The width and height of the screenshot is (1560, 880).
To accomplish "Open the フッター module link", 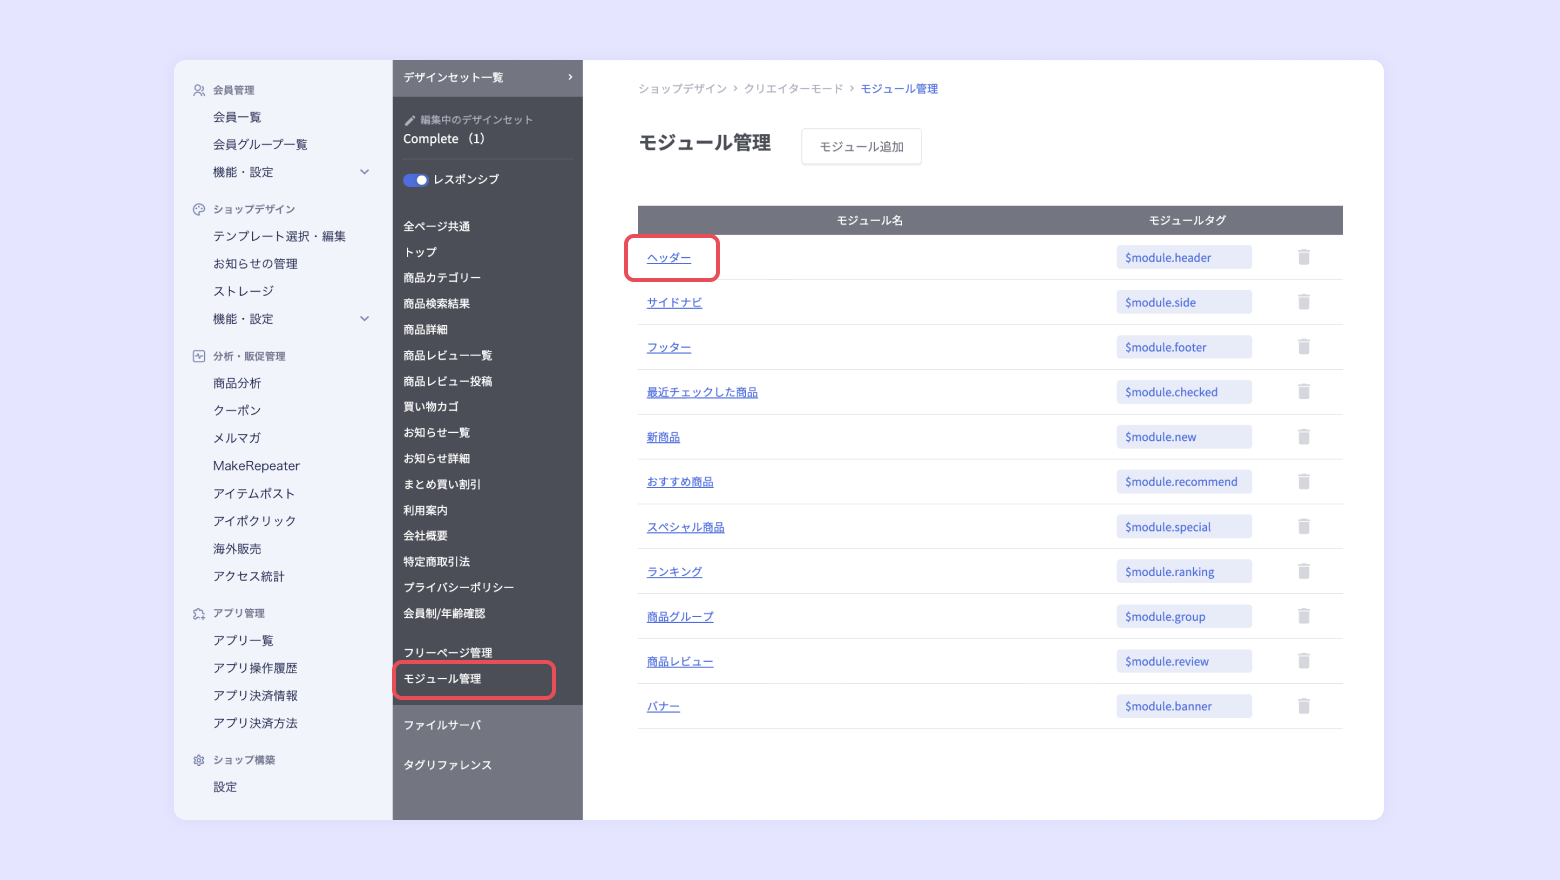I will tap(669, 347).
